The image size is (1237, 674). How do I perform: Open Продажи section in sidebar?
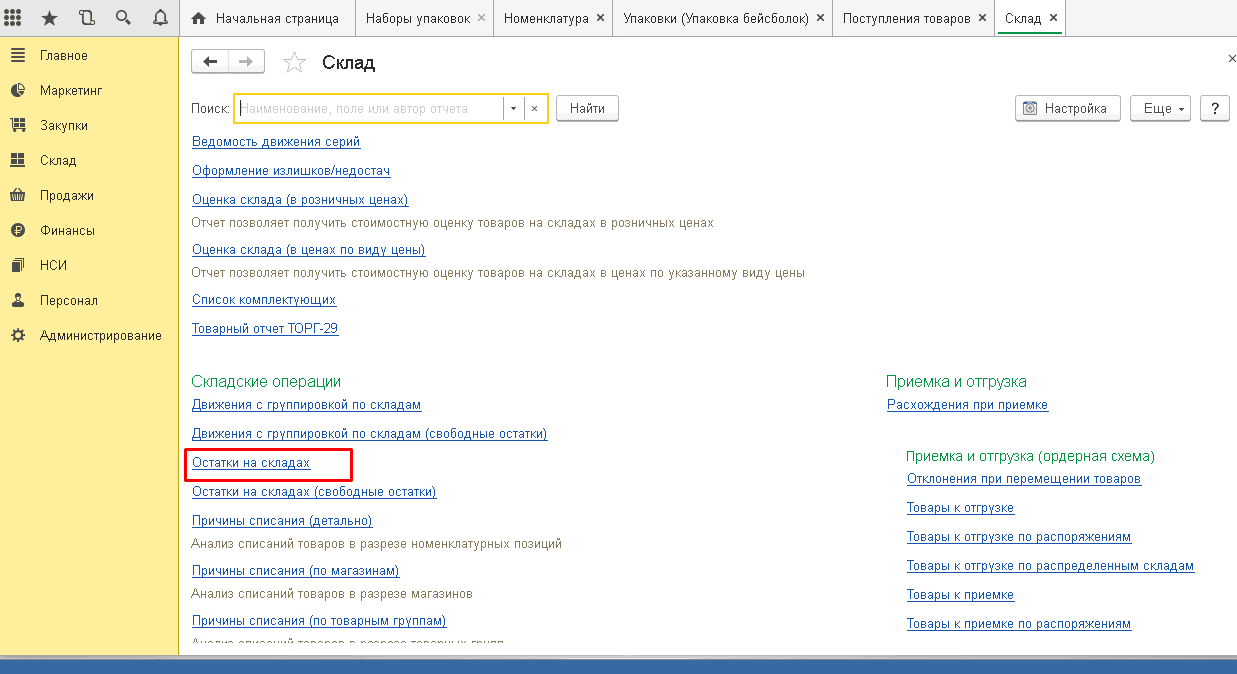point(67,195)
